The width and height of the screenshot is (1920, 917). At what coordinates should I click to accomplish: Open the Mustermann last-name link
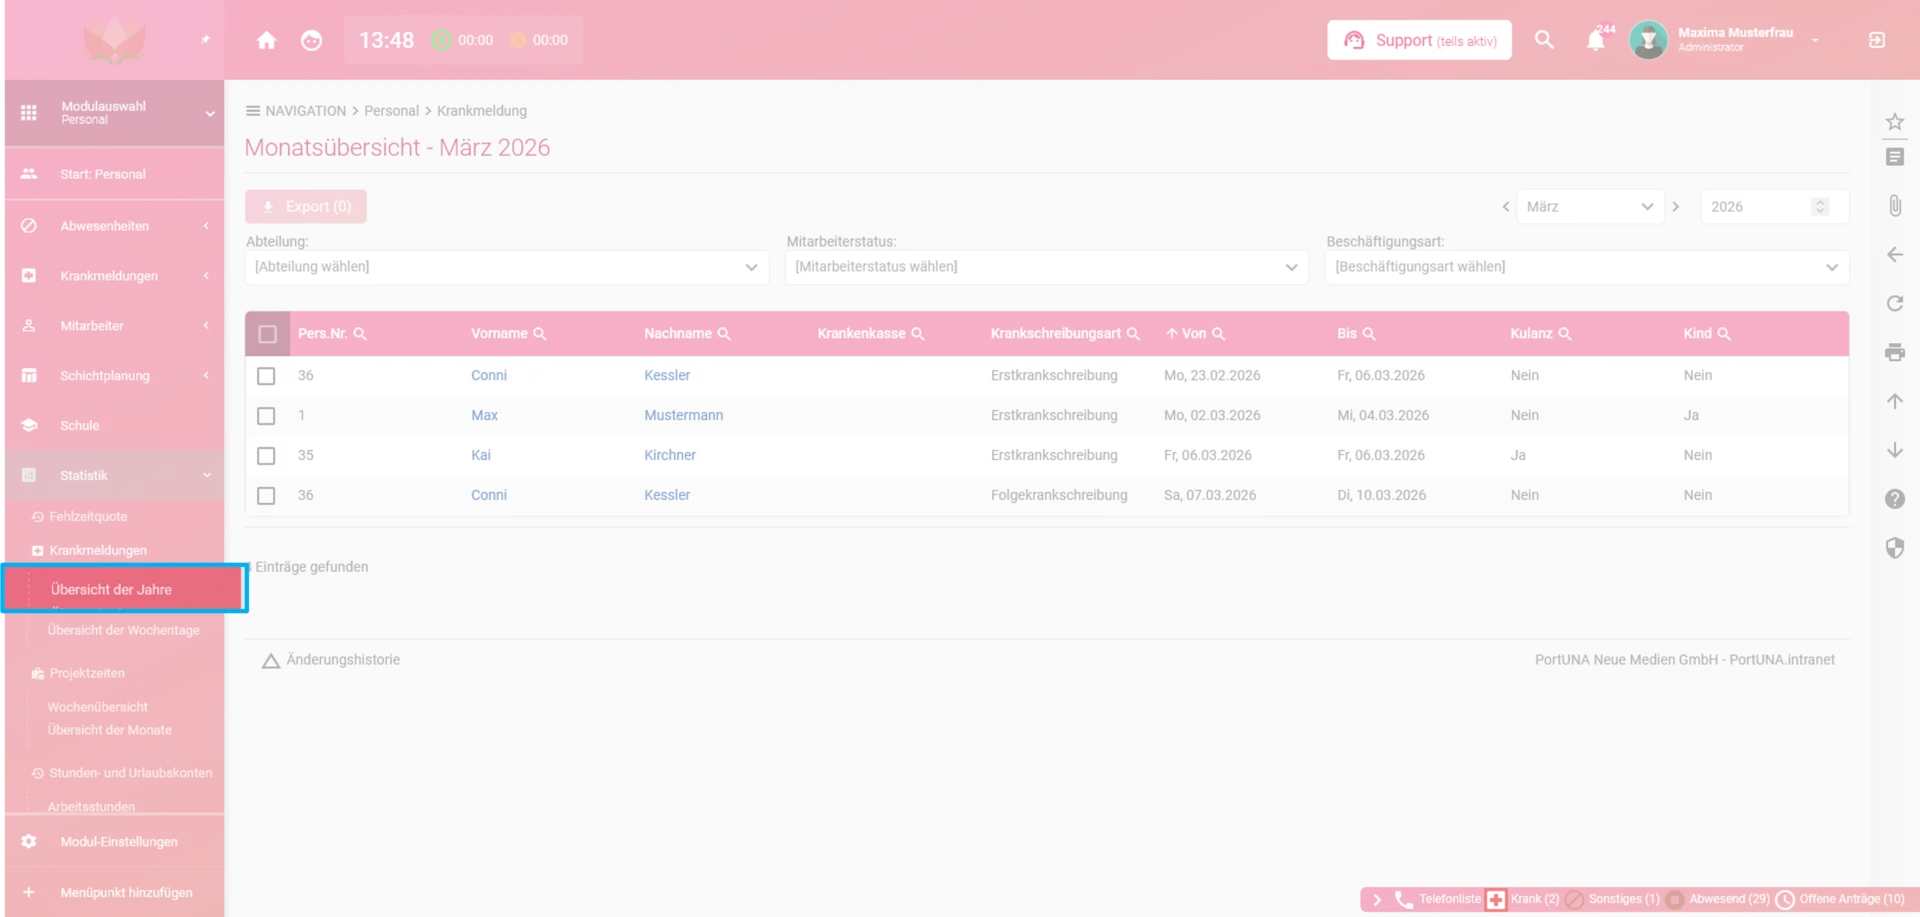coord(683,416)
